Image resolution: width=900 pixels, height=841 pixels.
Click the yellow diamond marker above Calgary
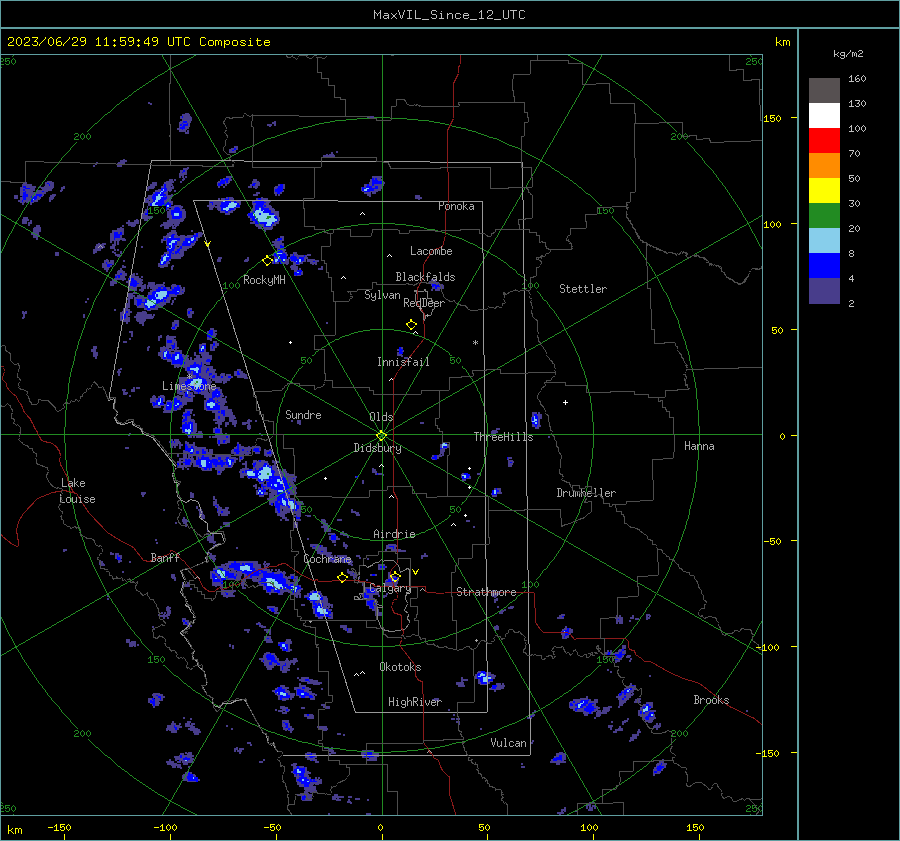click(395, 576)
